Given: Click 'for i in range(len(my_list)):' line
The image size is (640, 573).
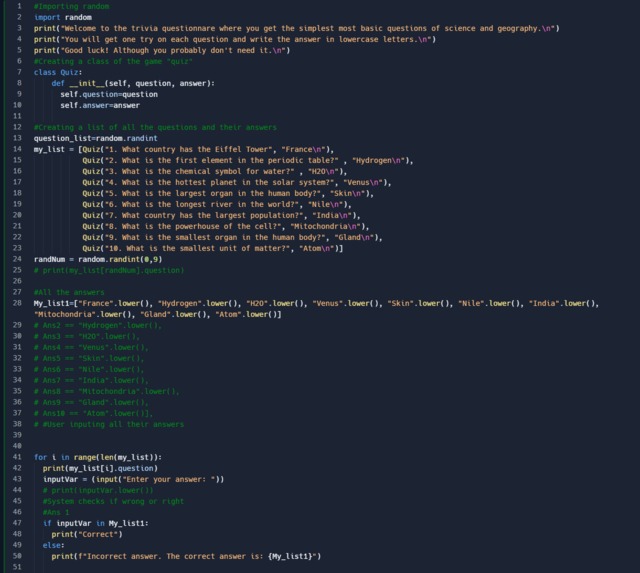Looking at the screenshot, I should click(x=98, y=458).
